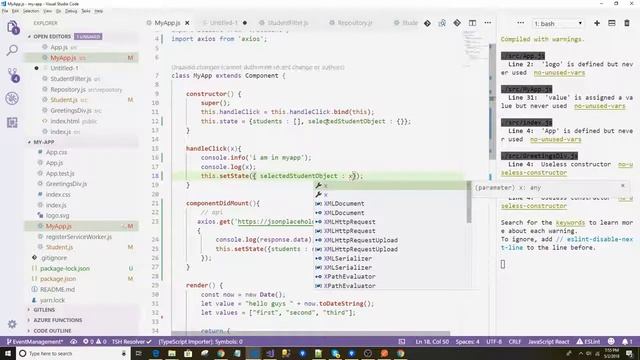Open the Edit menu
The height and width of the screenshot is (360, 640).
point(16,11)
